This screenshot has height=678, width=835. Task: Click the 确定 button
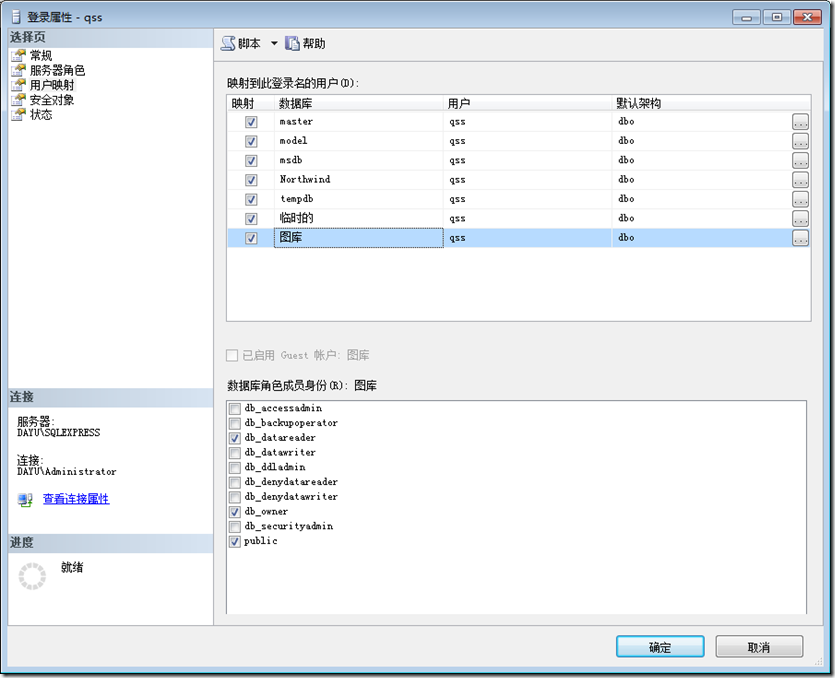coord(660,647)
